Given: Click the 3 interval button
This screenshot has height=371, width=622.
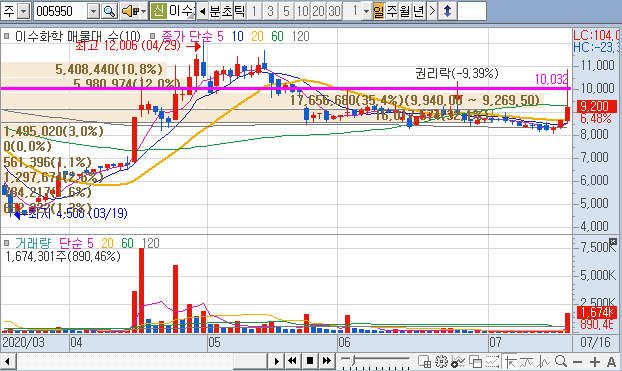Looking at the screenshot, I should pos(270,11).
